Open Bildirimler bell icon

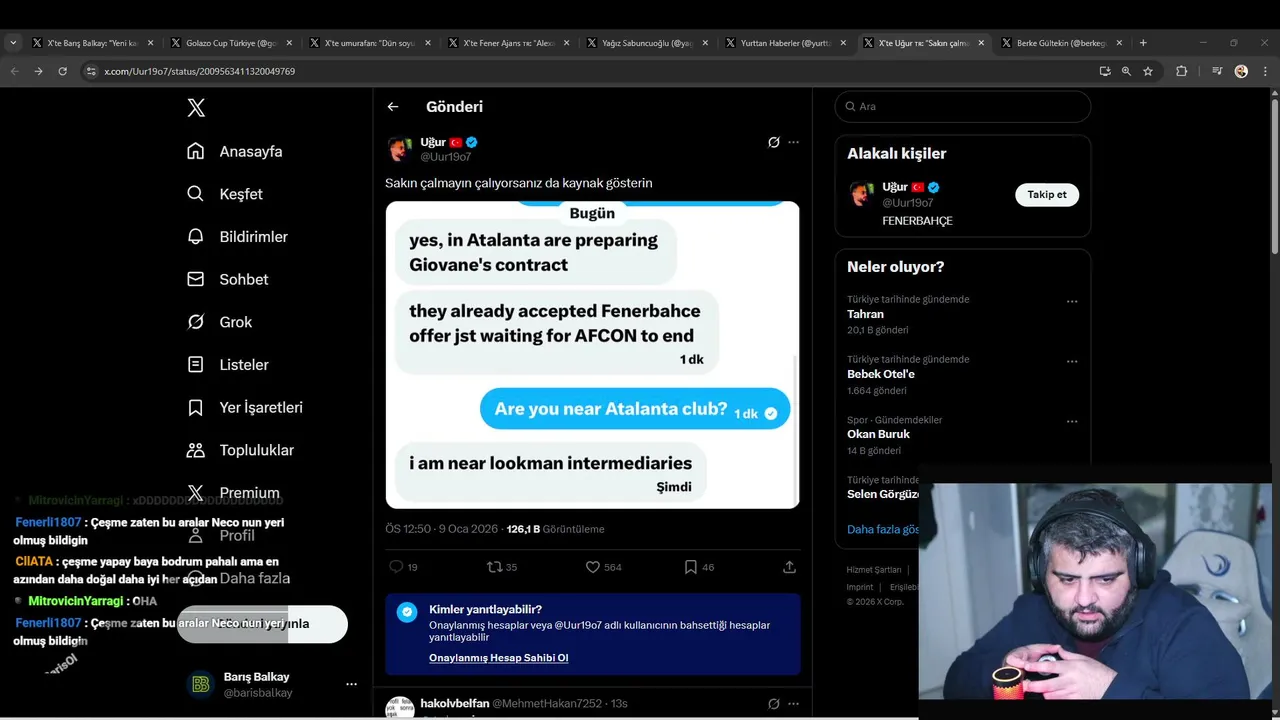pyautogui.click(x=196, y=236)
